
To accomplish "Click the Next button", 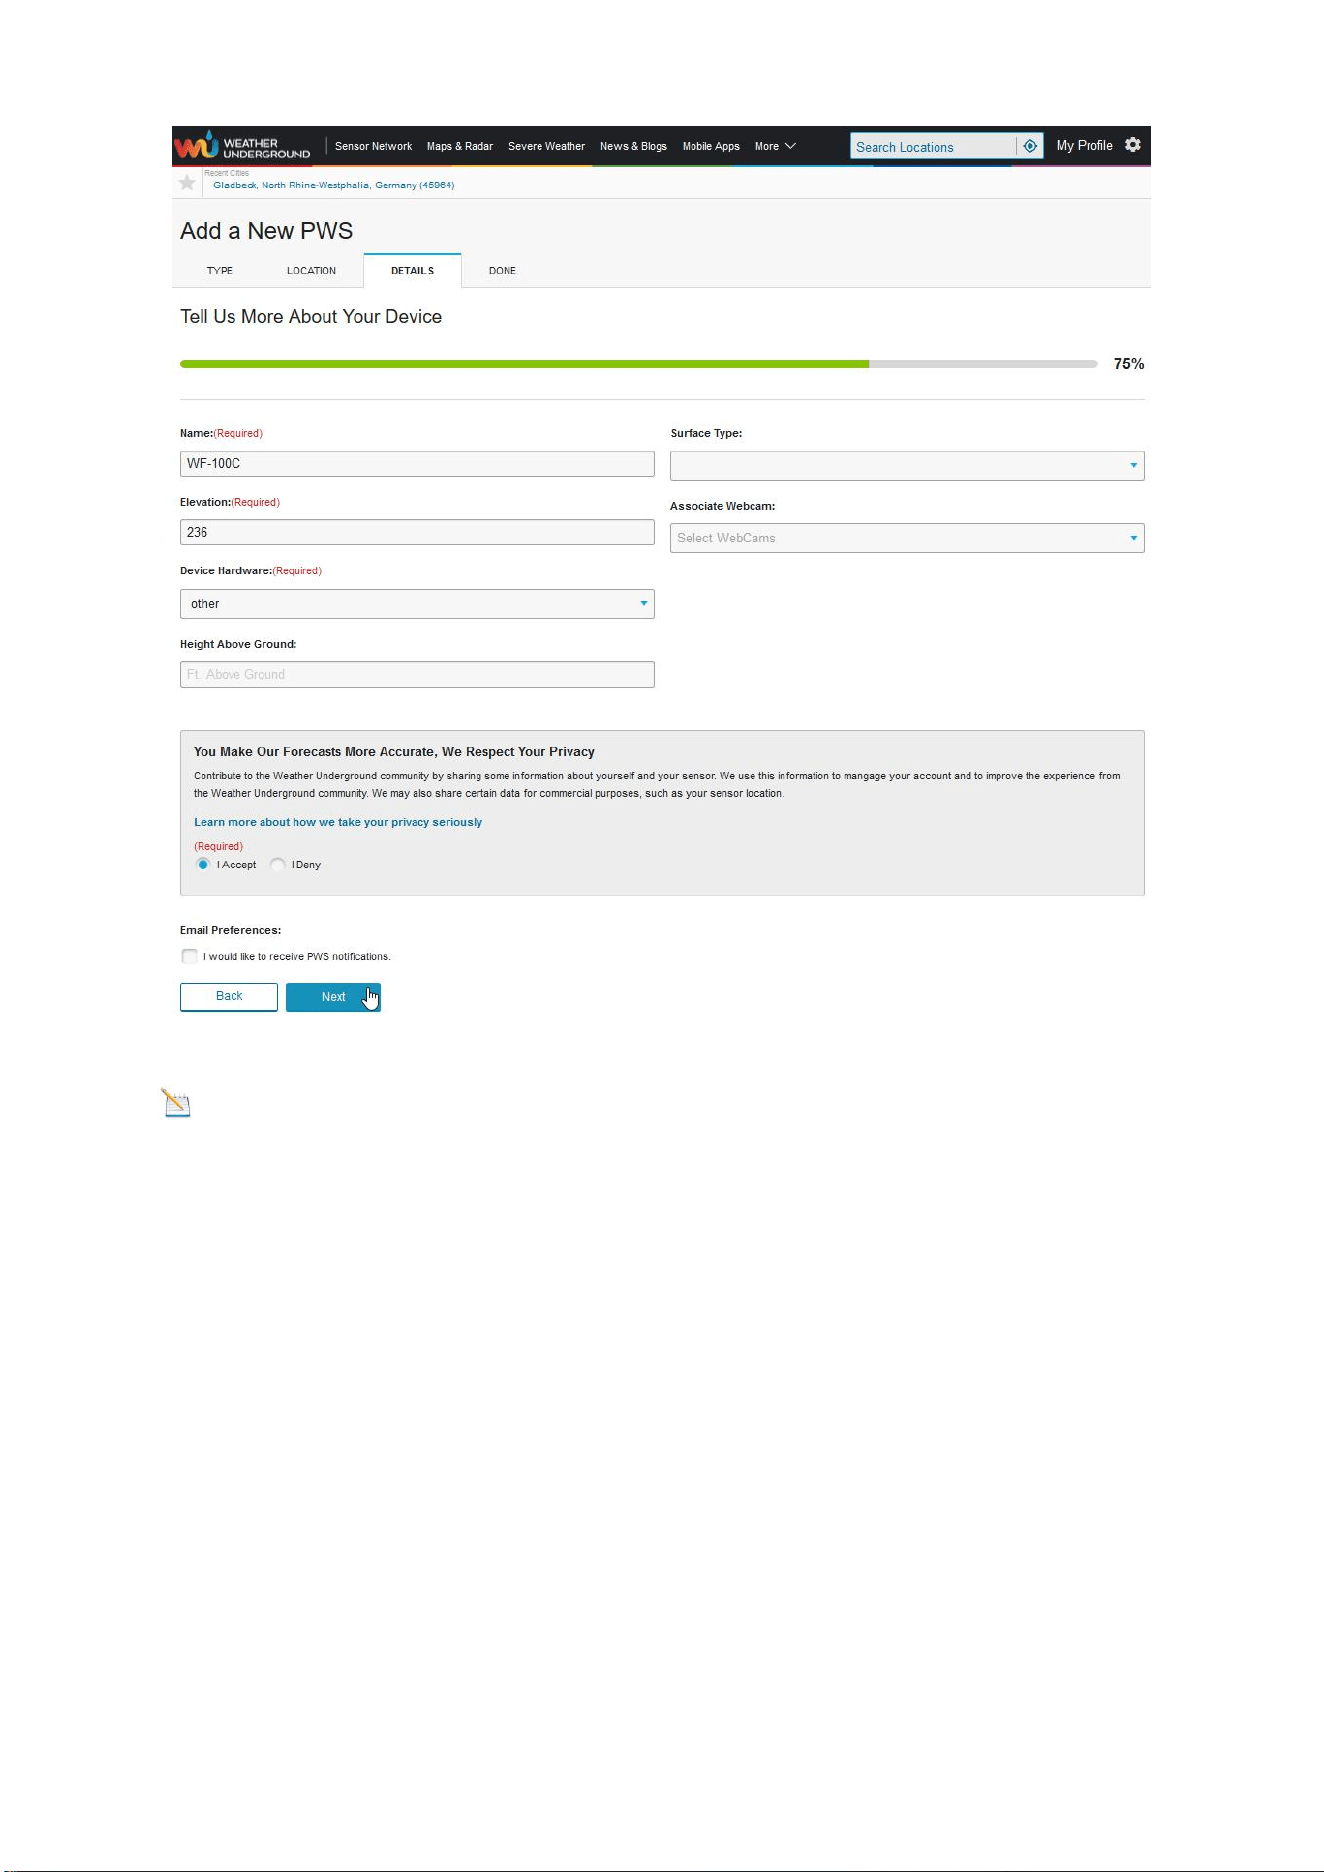I will [x=333, y=997].
